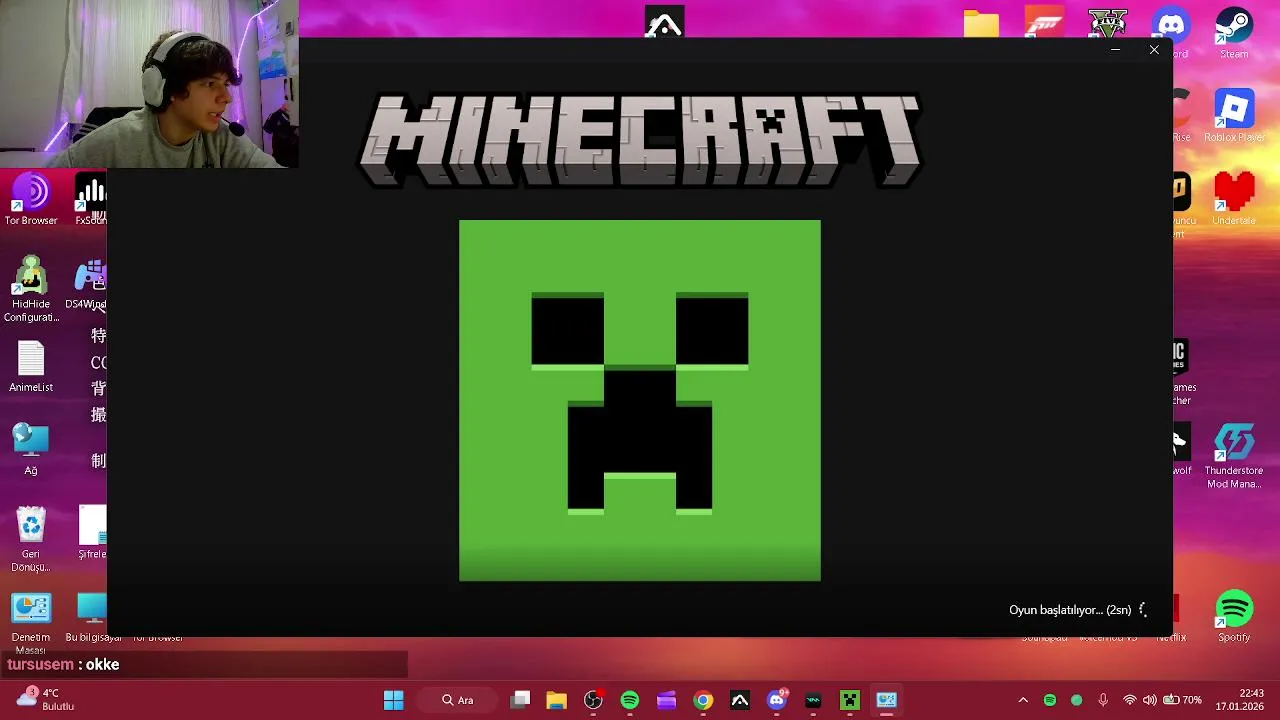This screenshot has height=720, width=1280.
Task: Open the yellow folder on the desktop
Action: (981, 24)
